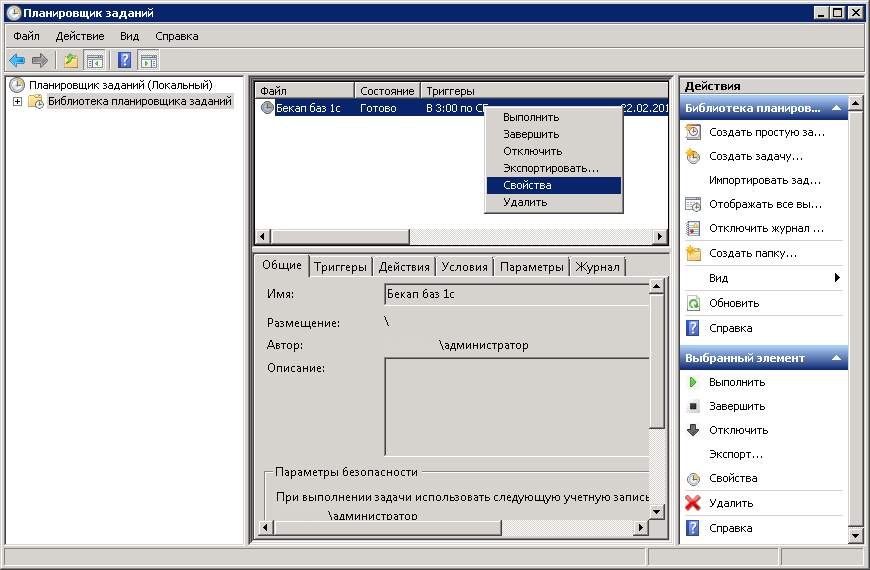The height and width of the screenshot is (570, 870).
Task: Click Actions pane scrollbar down arrow
Action: [x=856, y=536]
